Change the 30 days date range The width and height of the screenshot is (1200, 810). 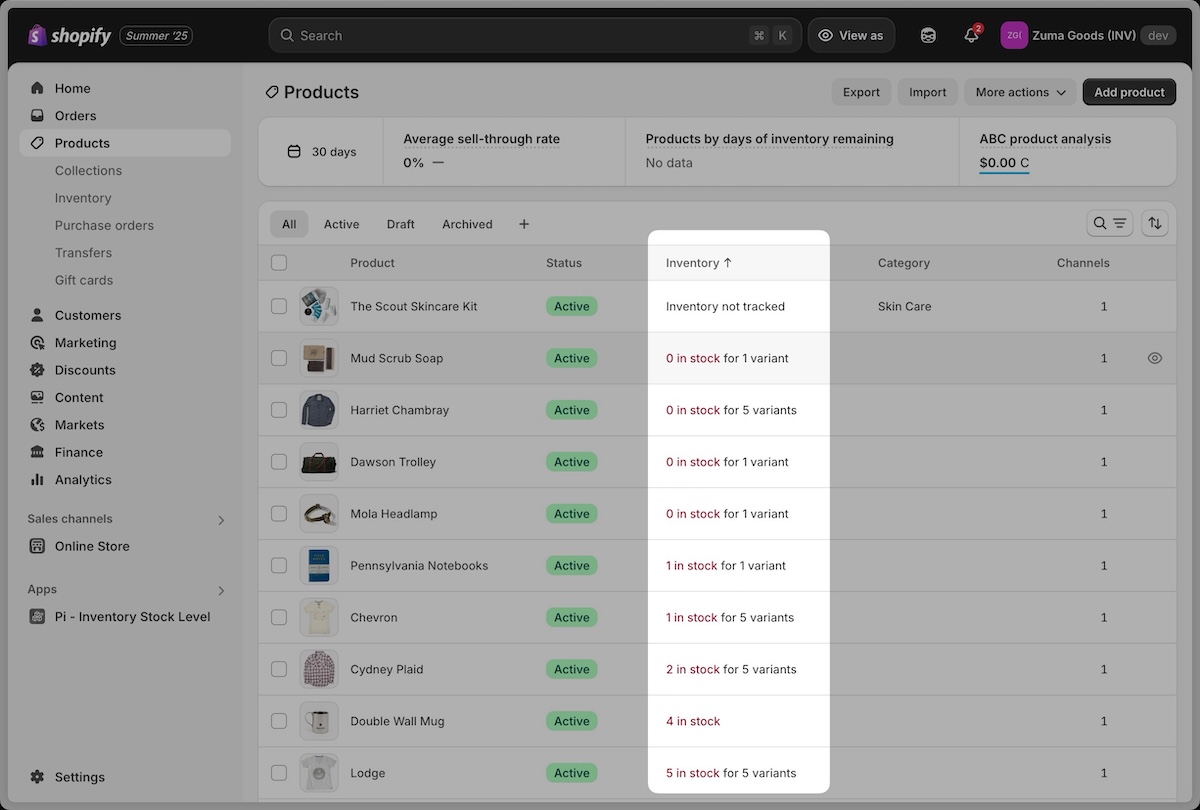tap(321, 152)
